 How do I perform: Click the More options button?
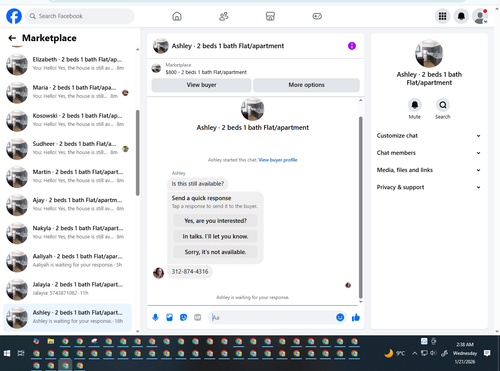(306, 85)
